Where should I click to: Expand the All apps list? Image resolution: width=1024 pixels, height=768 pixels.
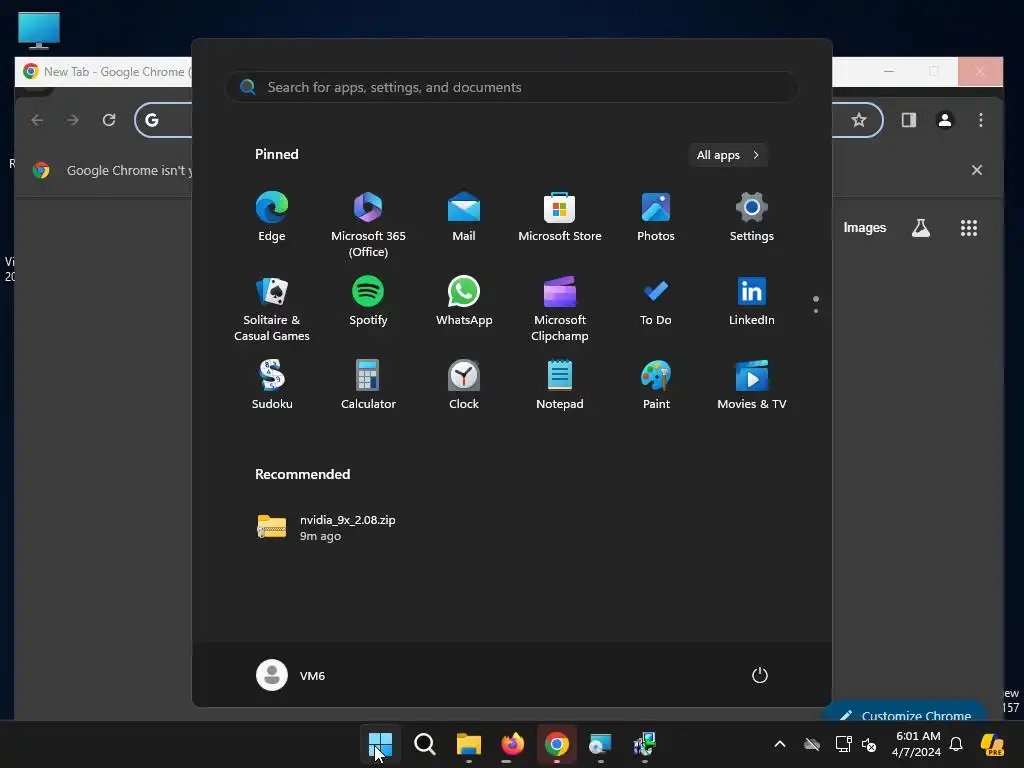point(728,155)
